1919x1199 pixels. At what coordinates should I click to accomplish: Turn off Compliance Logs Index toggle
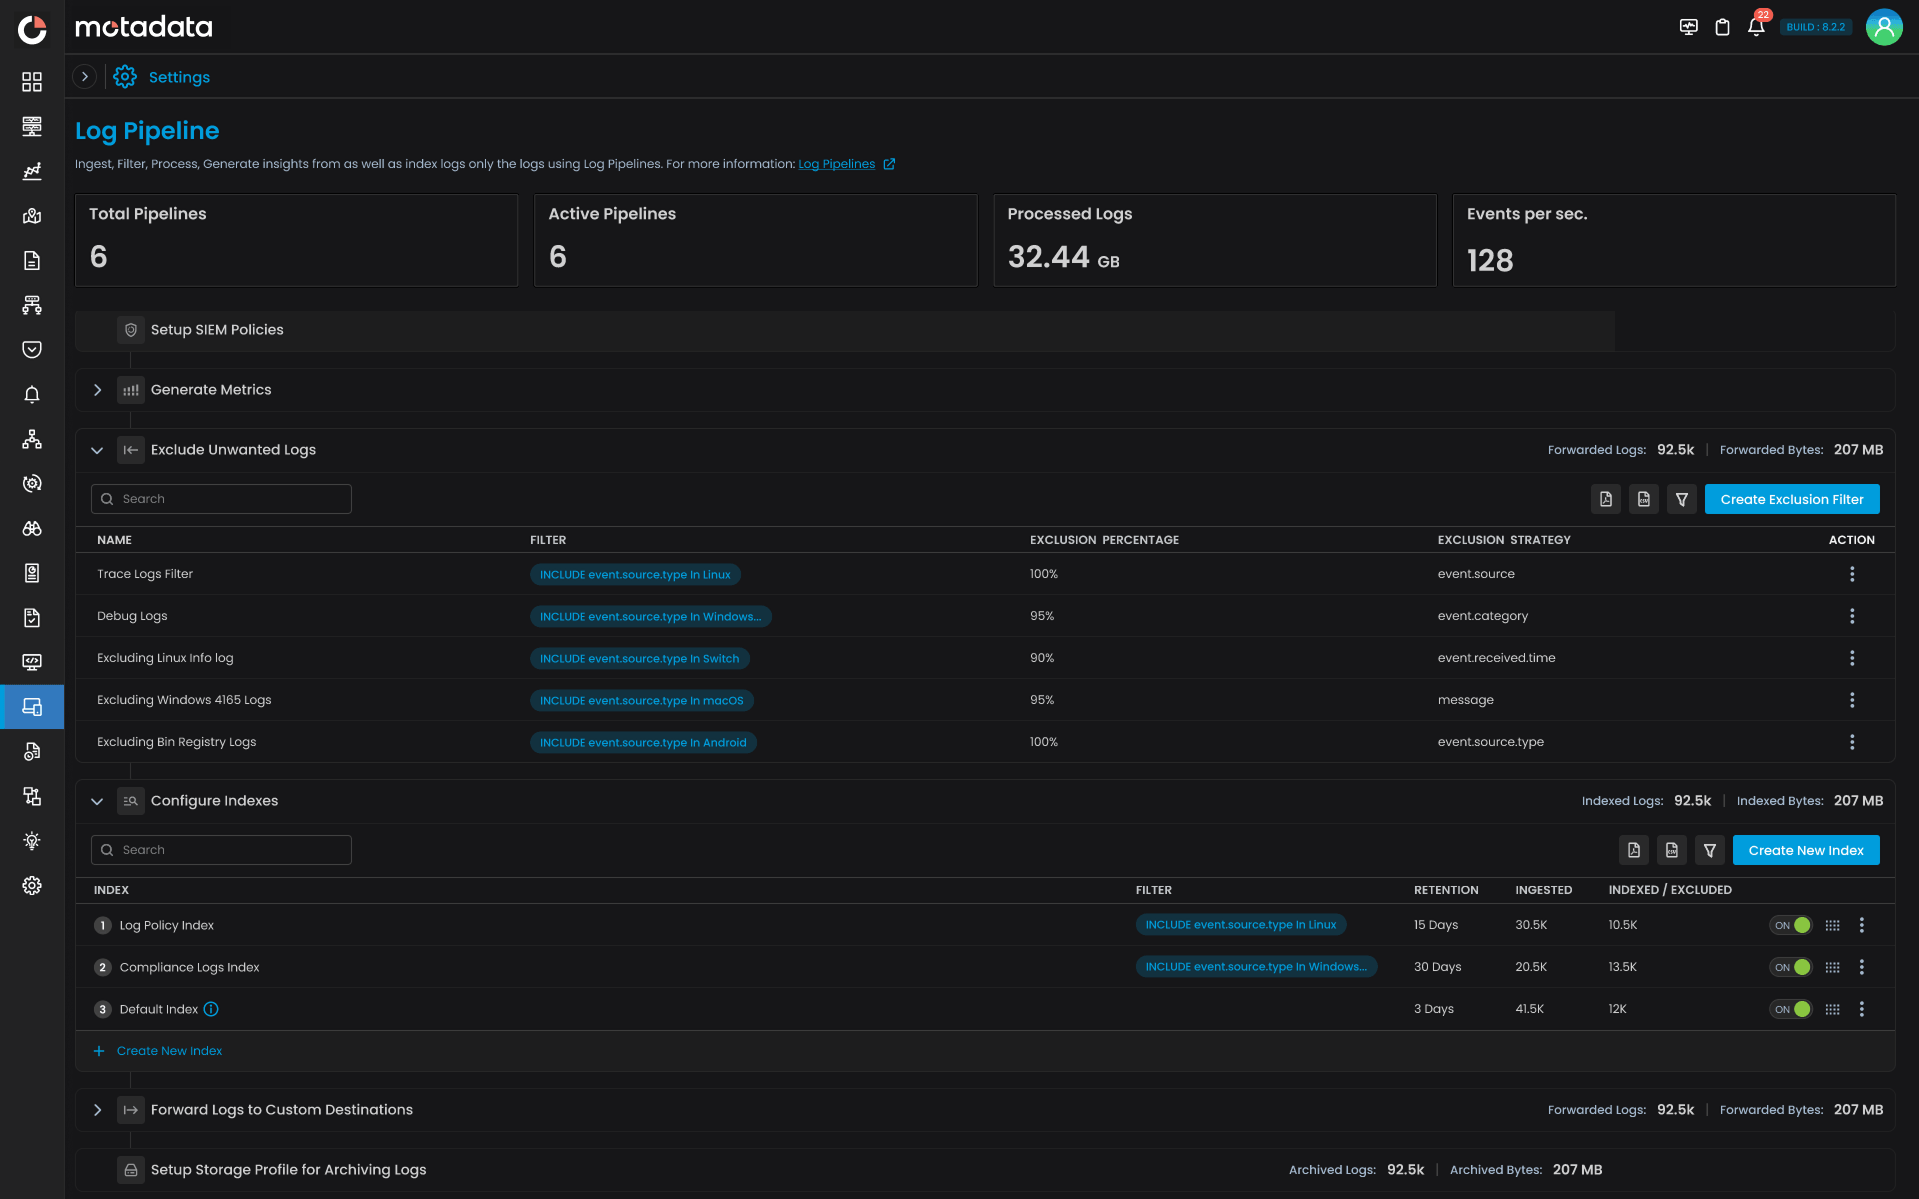[x=1792, y=967]
